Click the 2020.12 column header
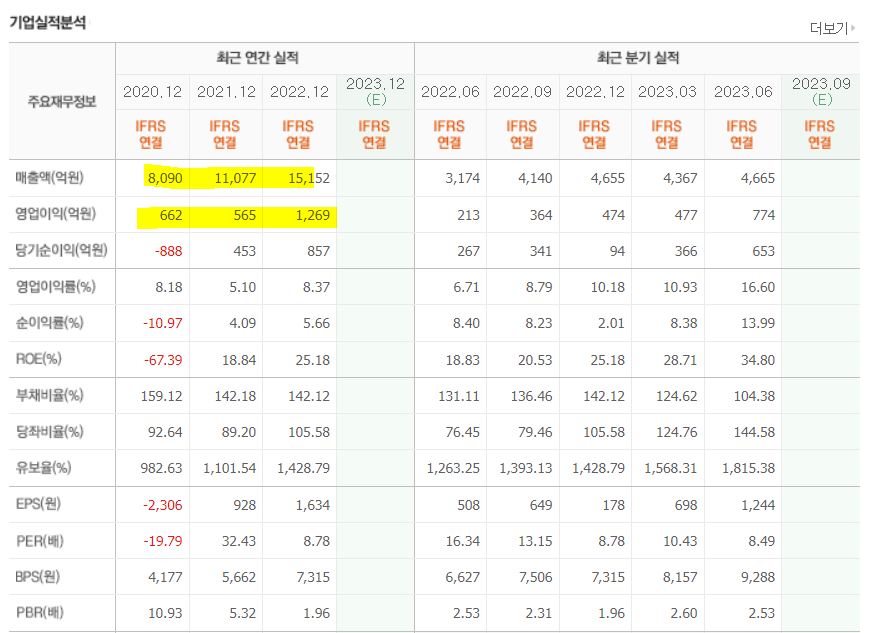This screenshot has height=633, width=879. [x=152, y=92]
